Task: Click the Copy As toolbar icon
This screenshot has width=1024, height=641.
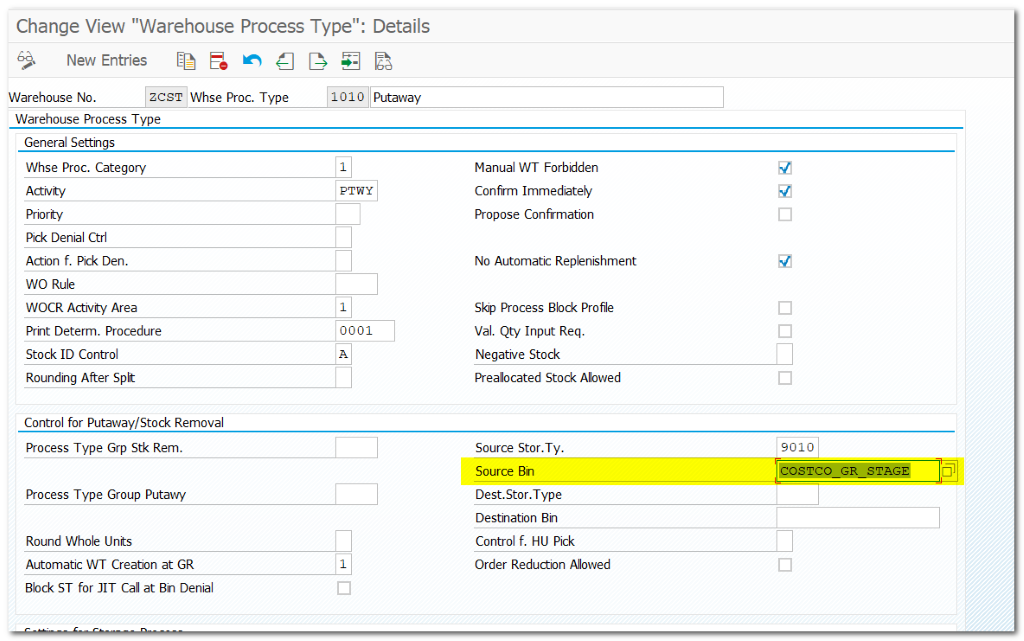Action: (186, 60)
